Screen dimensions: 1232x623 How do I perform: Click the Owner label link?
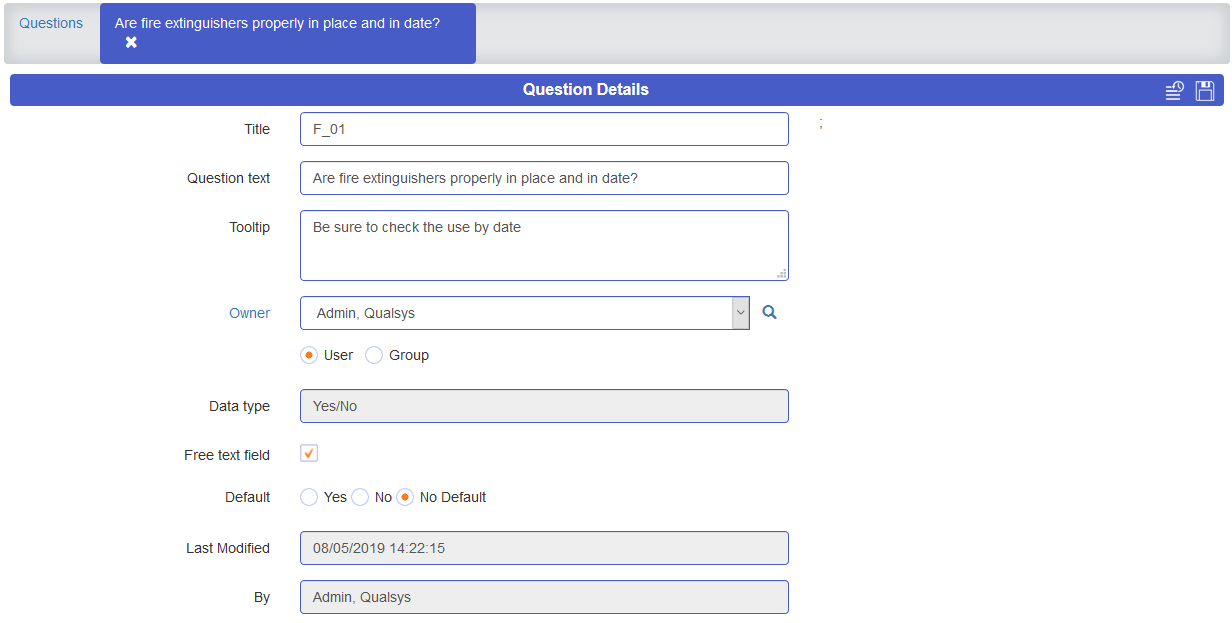249,313
